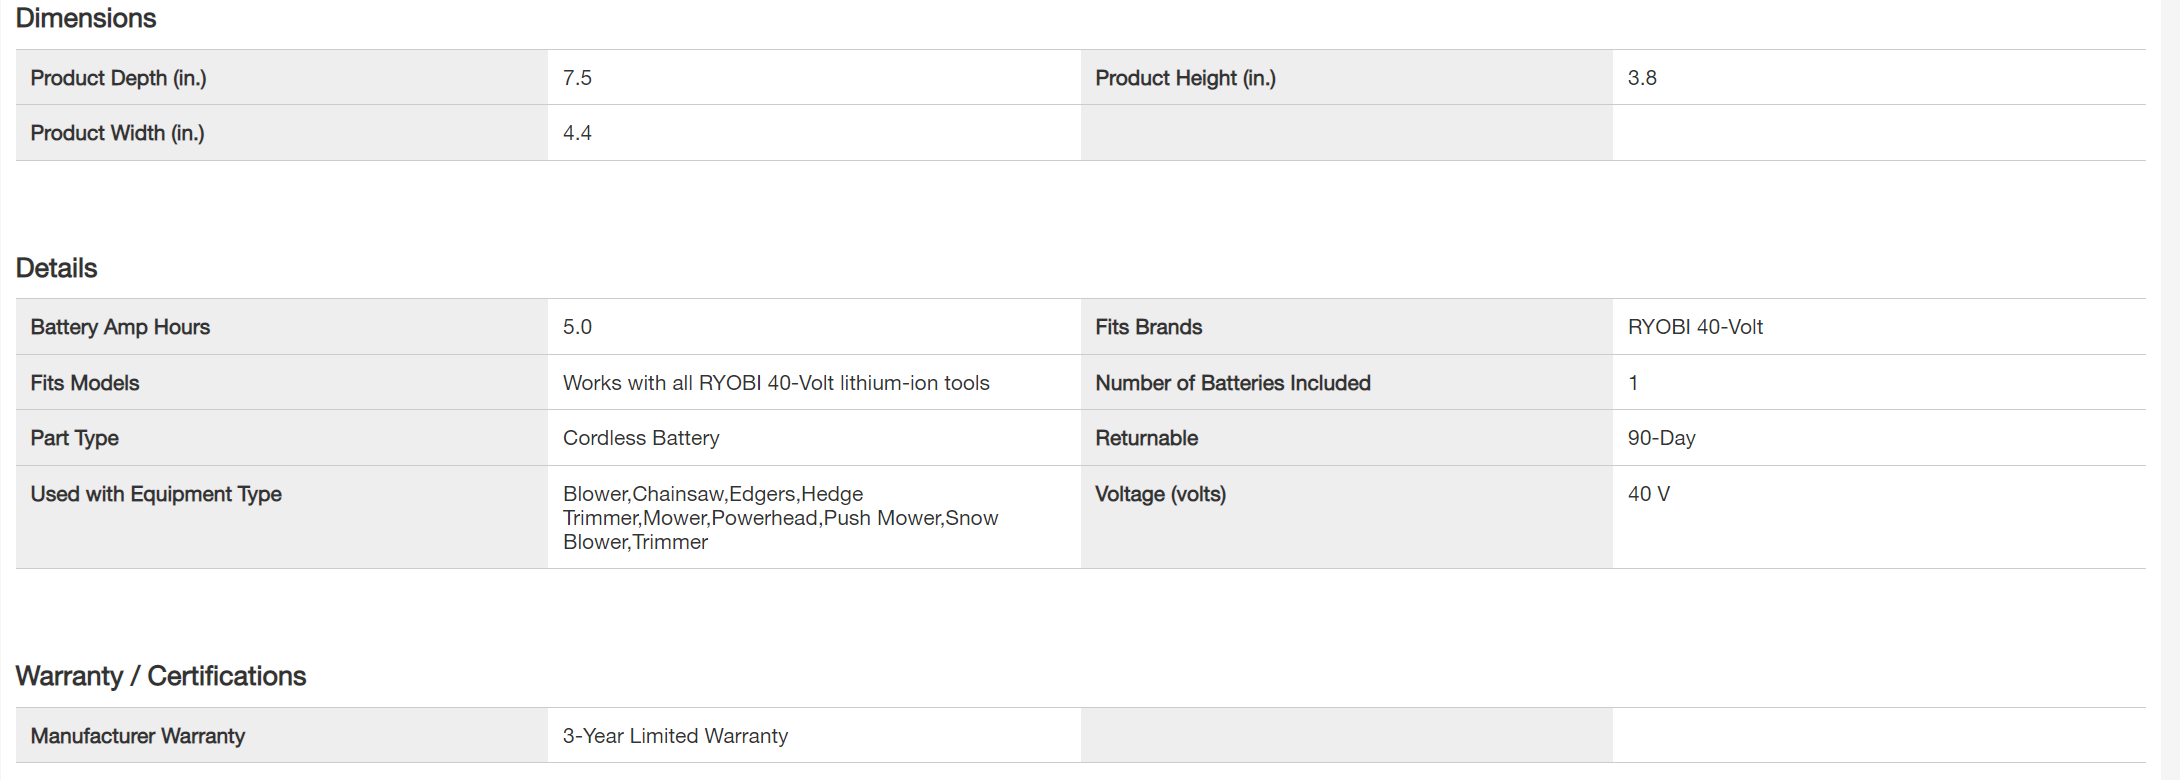This screenshot has width=2180, height=780.
Task: Click the Part Type label
Action: [75, 438]
